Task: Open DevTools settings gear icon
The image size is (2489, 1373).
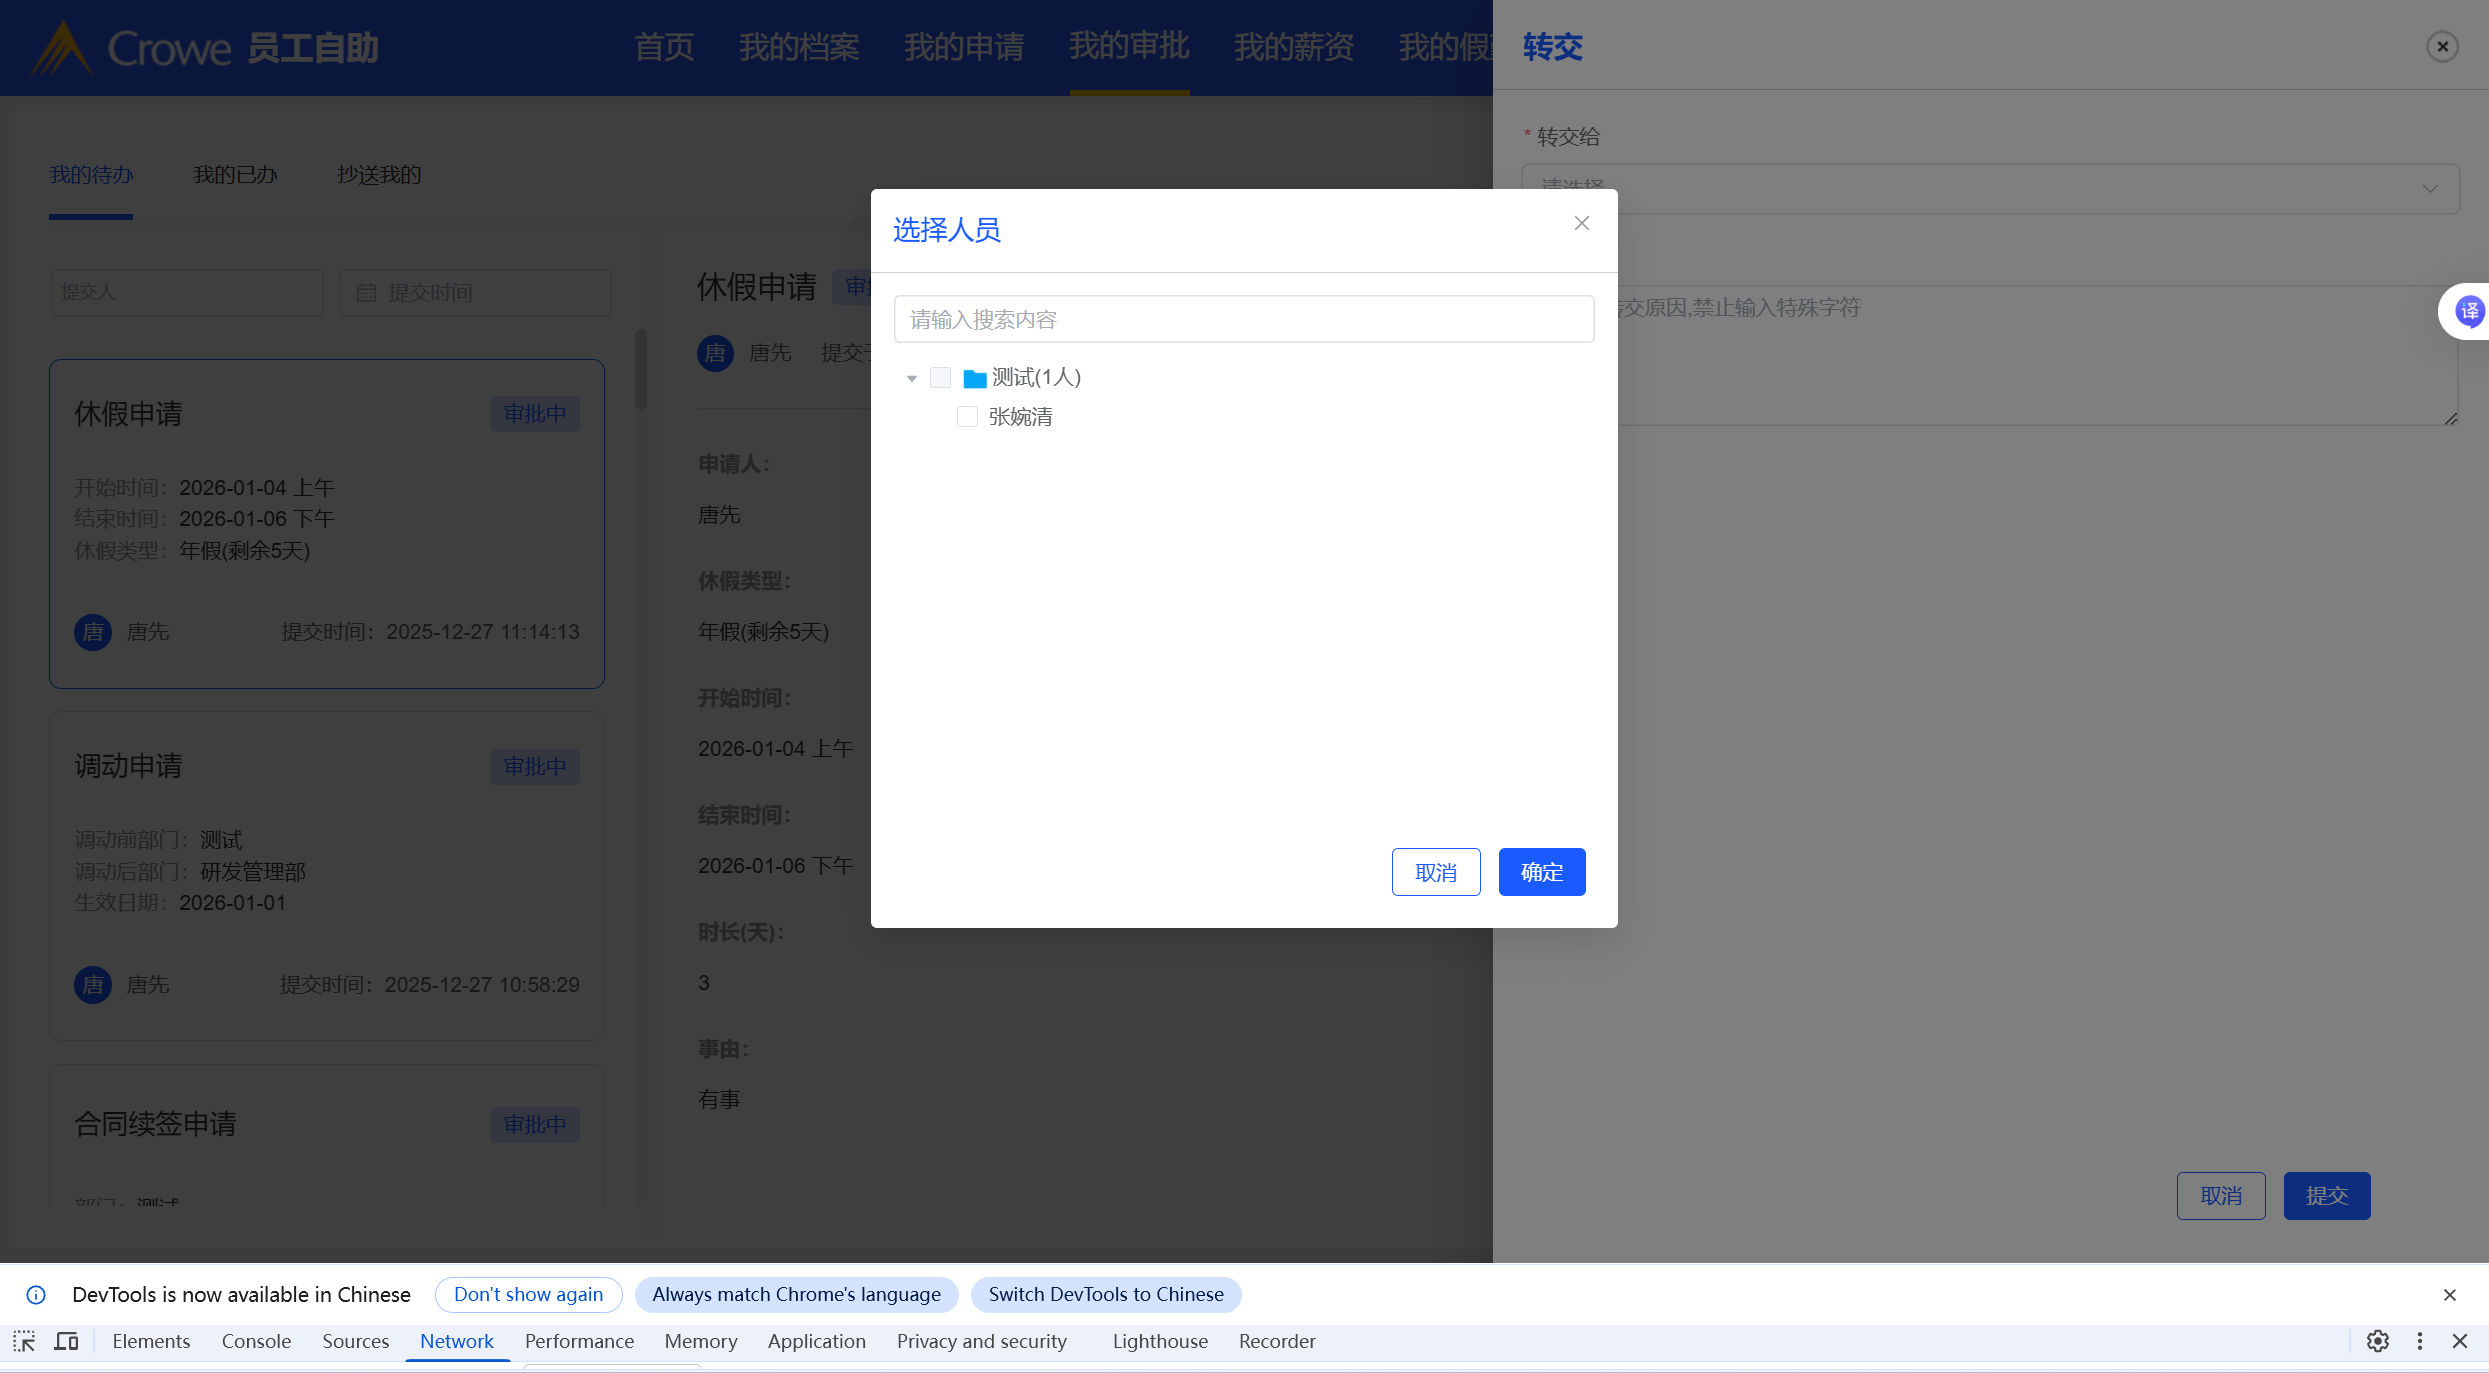Action: (x=2378, y=1341)
